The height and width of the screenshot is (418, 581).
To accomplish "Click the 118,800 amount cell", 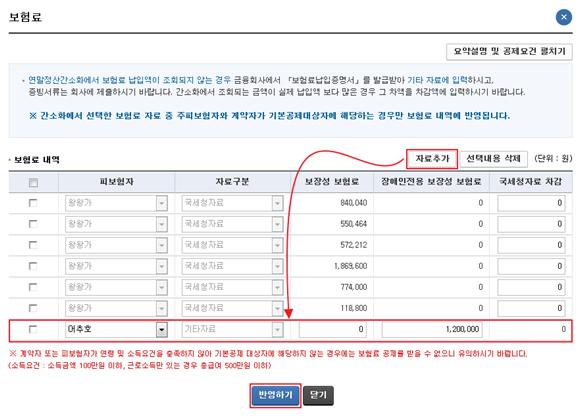I will coord(353,308).
